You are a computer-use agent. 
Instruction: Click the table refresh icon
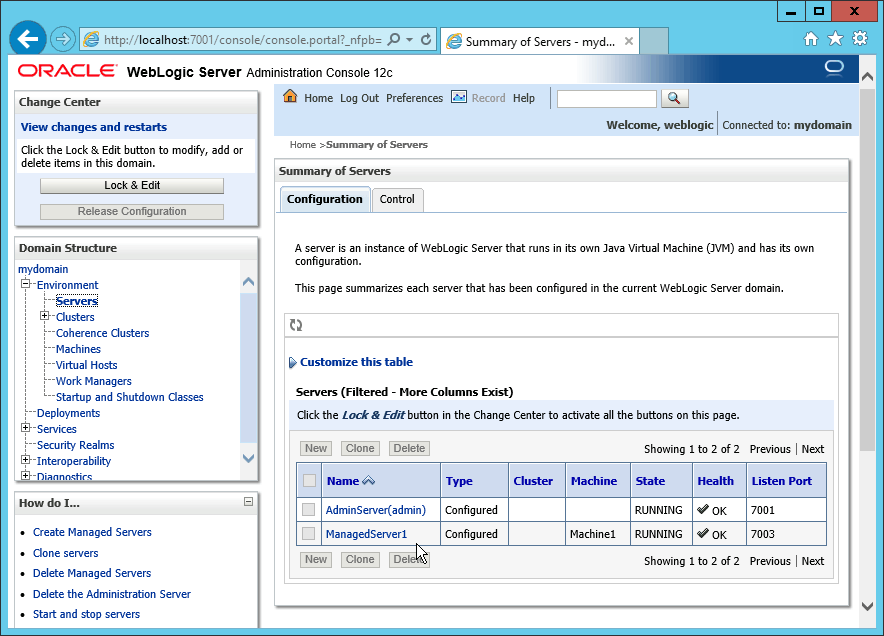click(x=296, y=325)
